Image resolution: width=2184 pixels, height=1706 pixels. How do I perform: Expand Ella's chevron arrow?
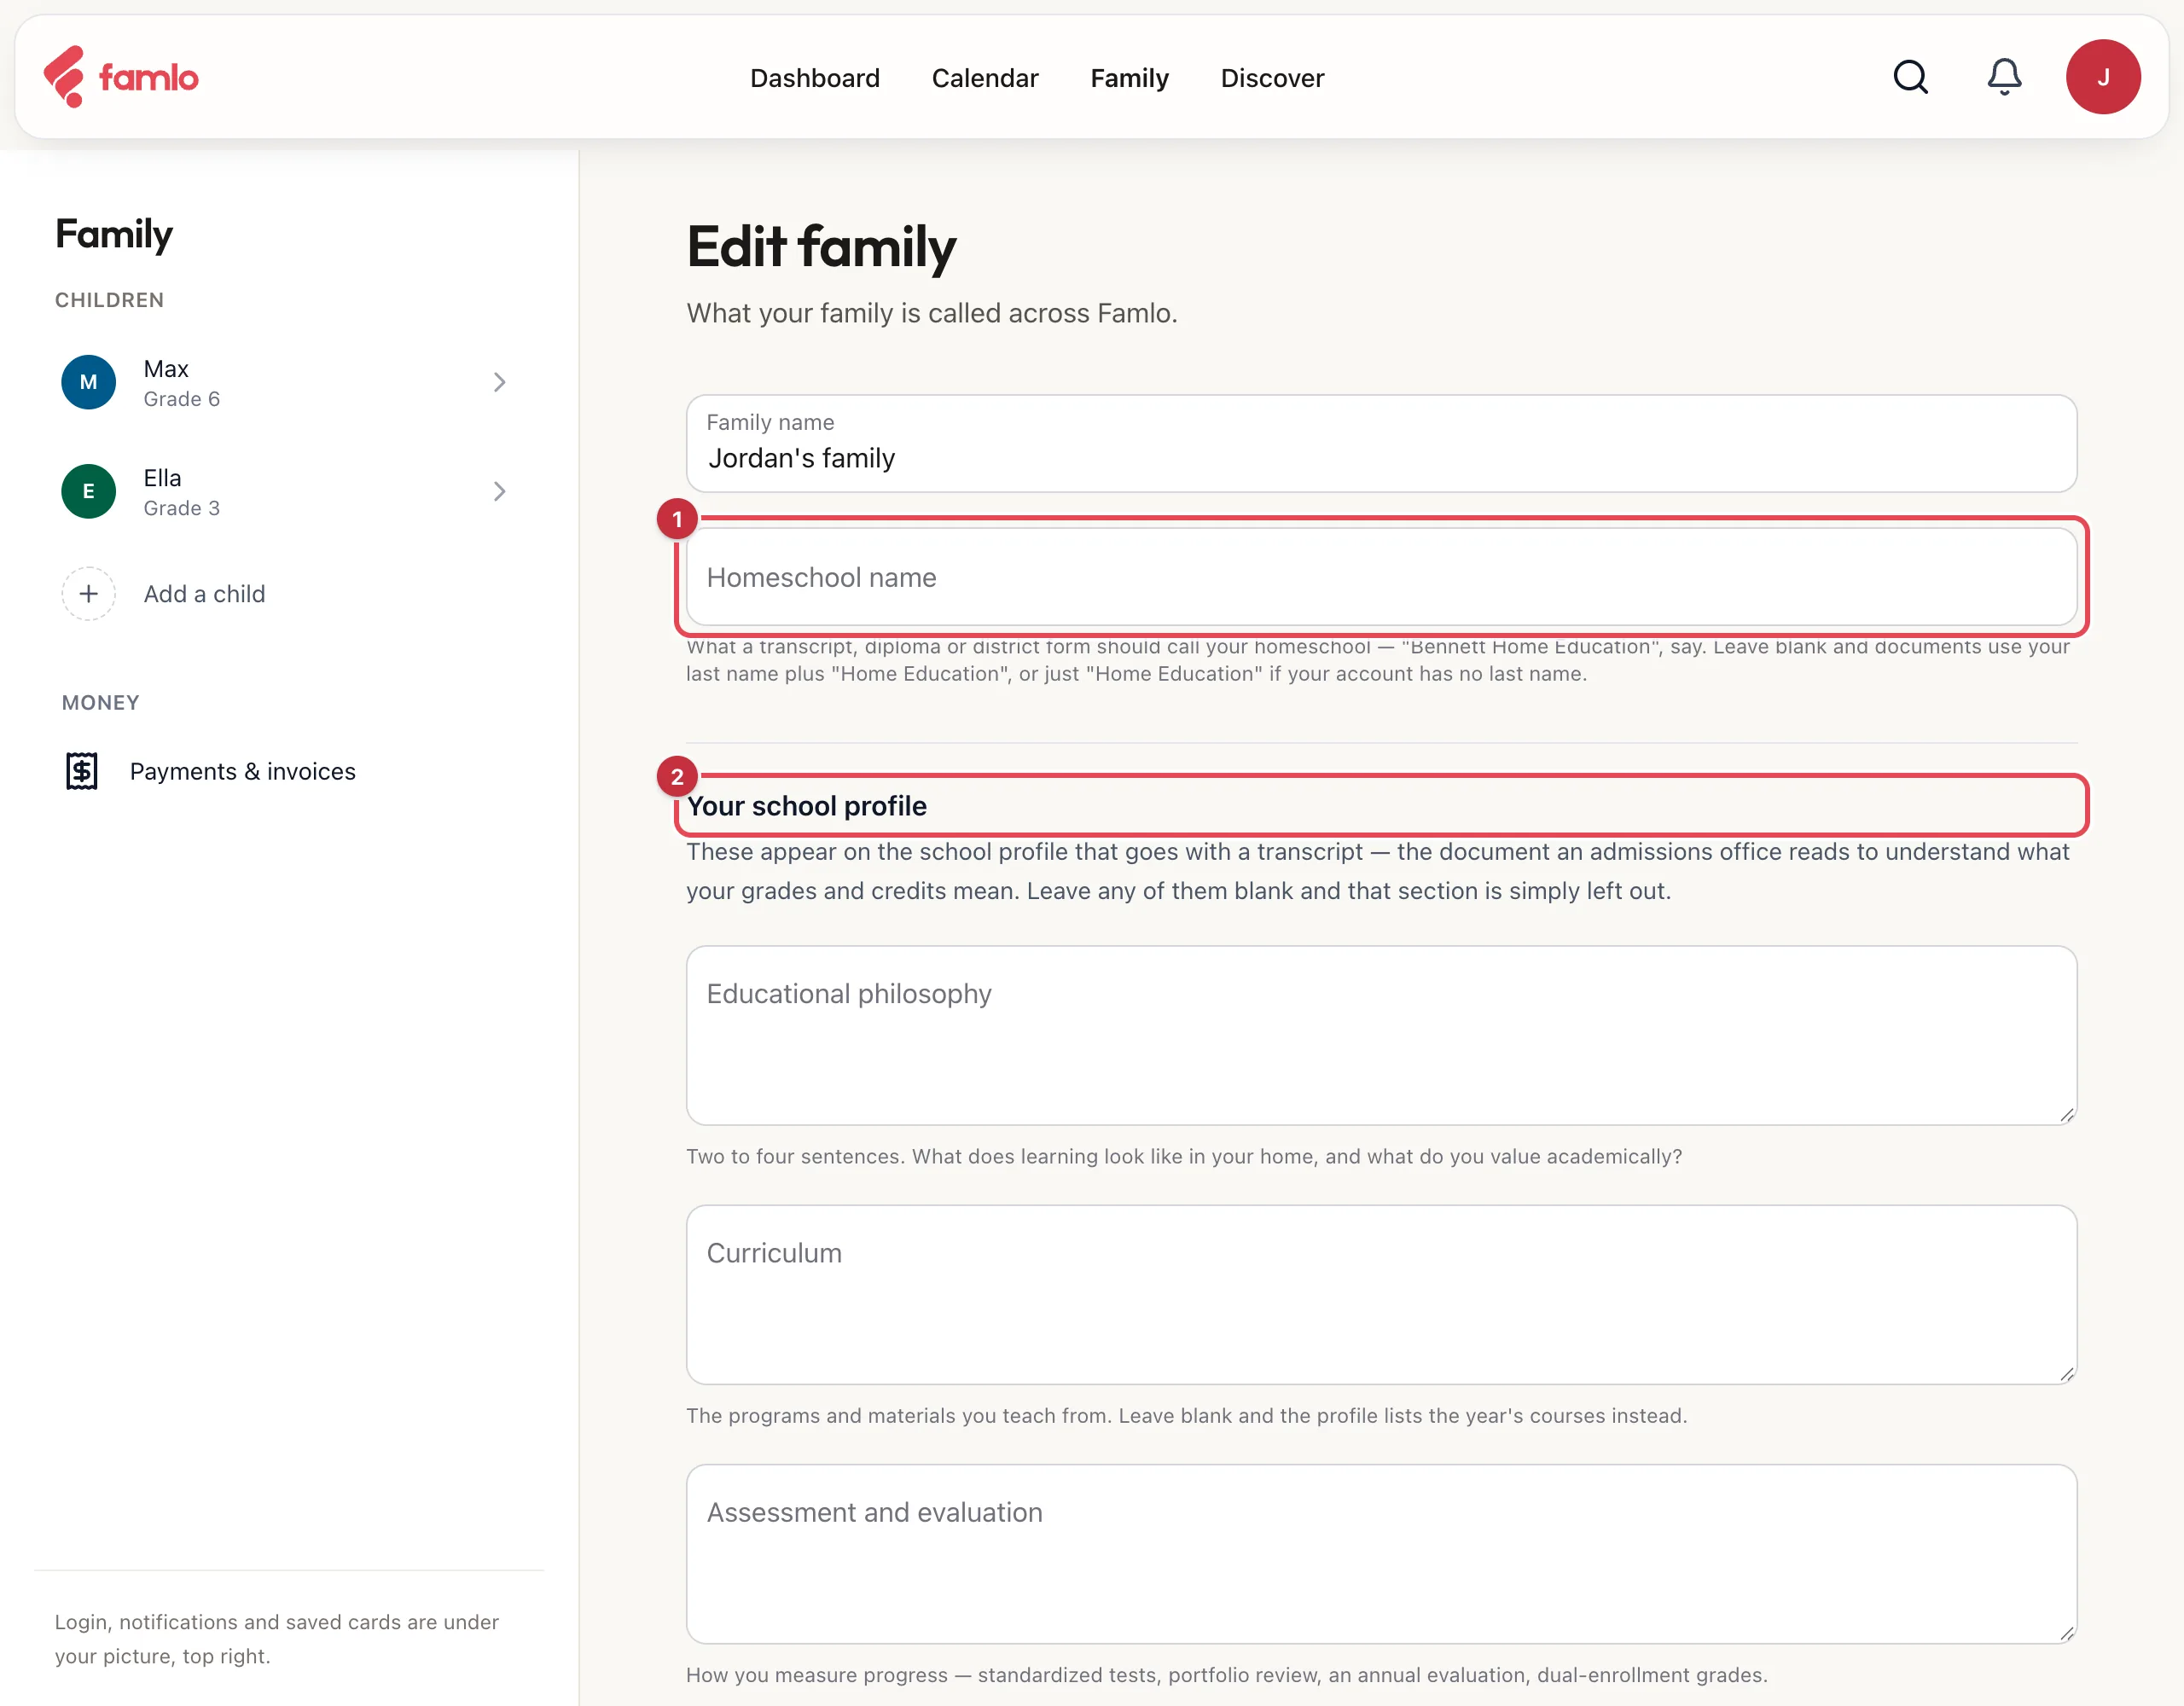(x=499, y=491)
